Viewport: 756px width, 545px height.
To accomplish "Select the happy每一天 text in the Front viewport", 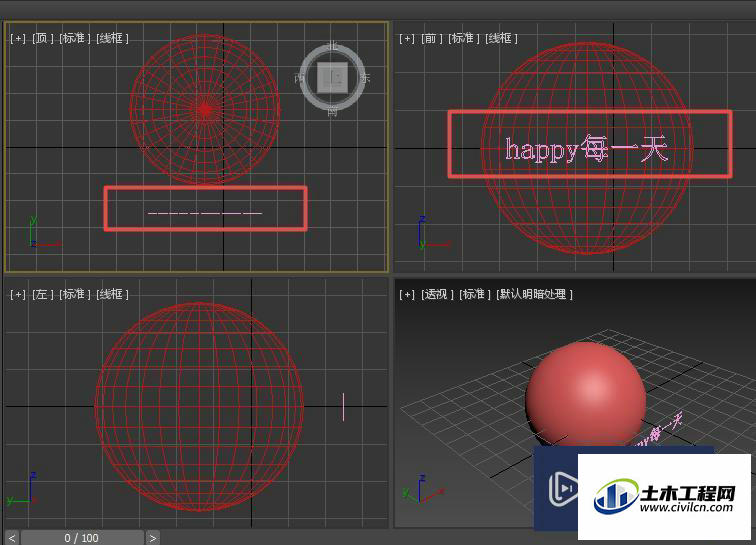I will pos(587,149).
